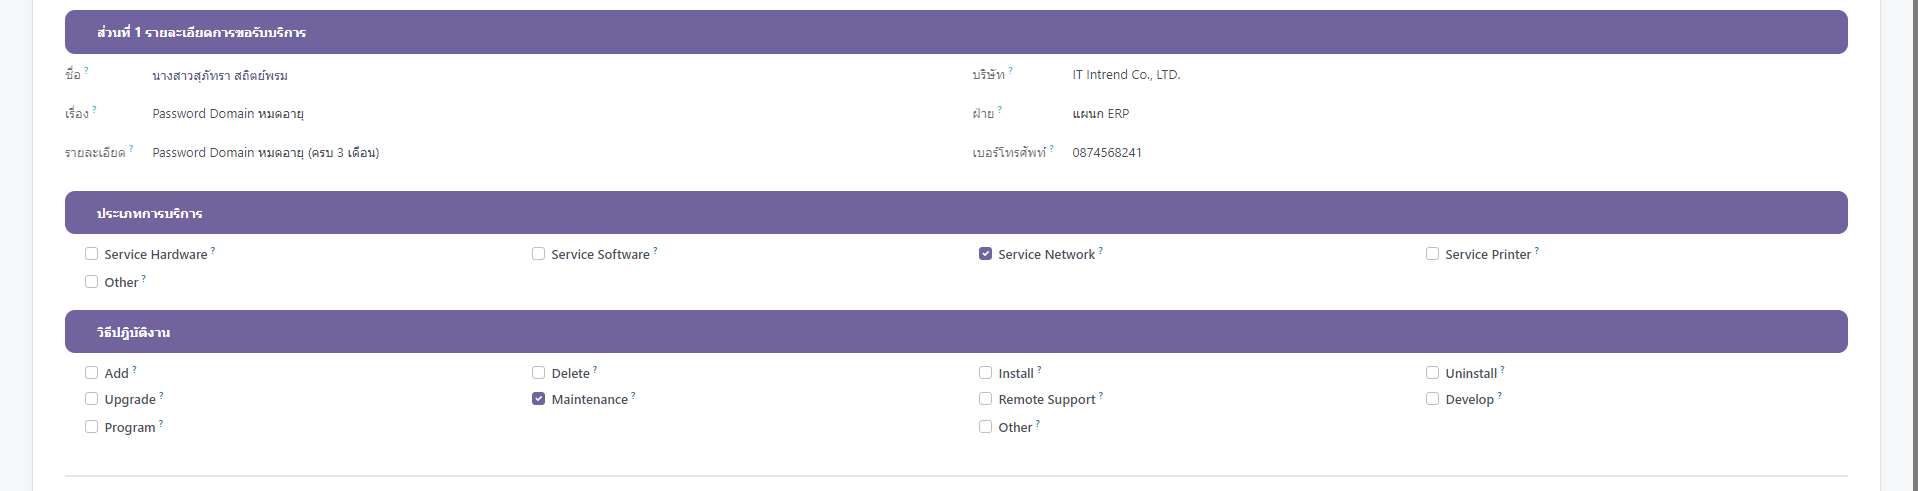Check the Develop checkbox
This screenshot has height=491, width=1918.
1433,399
